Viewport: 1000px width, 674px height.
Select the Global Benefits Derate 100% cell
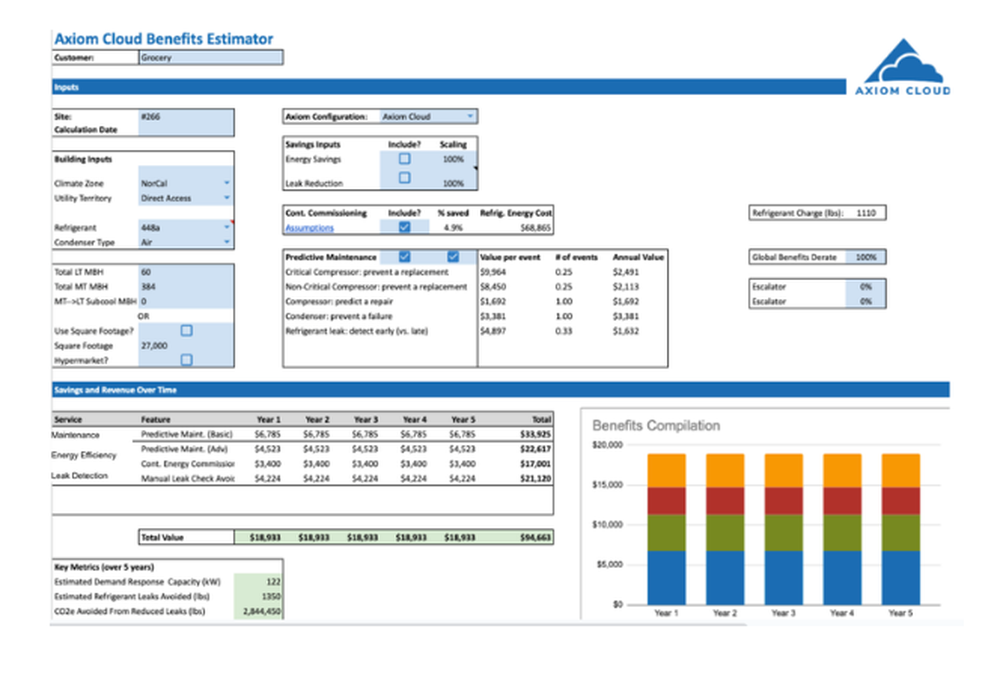click(865, 257)
